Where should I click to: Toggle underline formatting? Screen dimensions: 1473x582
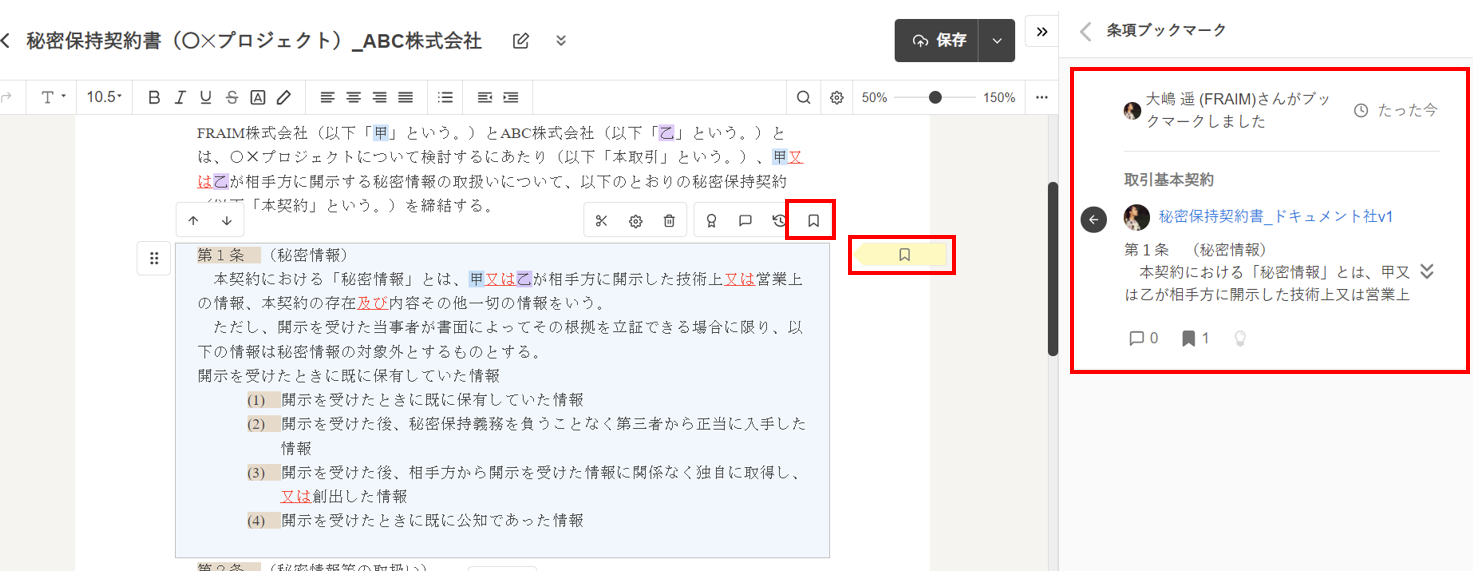(206, 97)
